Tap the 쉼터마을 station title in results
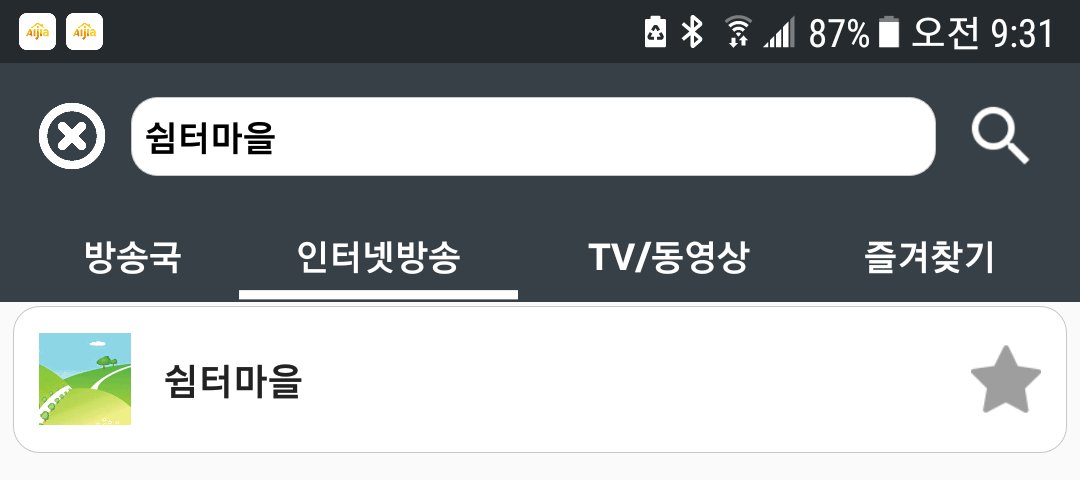 click(x=233, y=381)
